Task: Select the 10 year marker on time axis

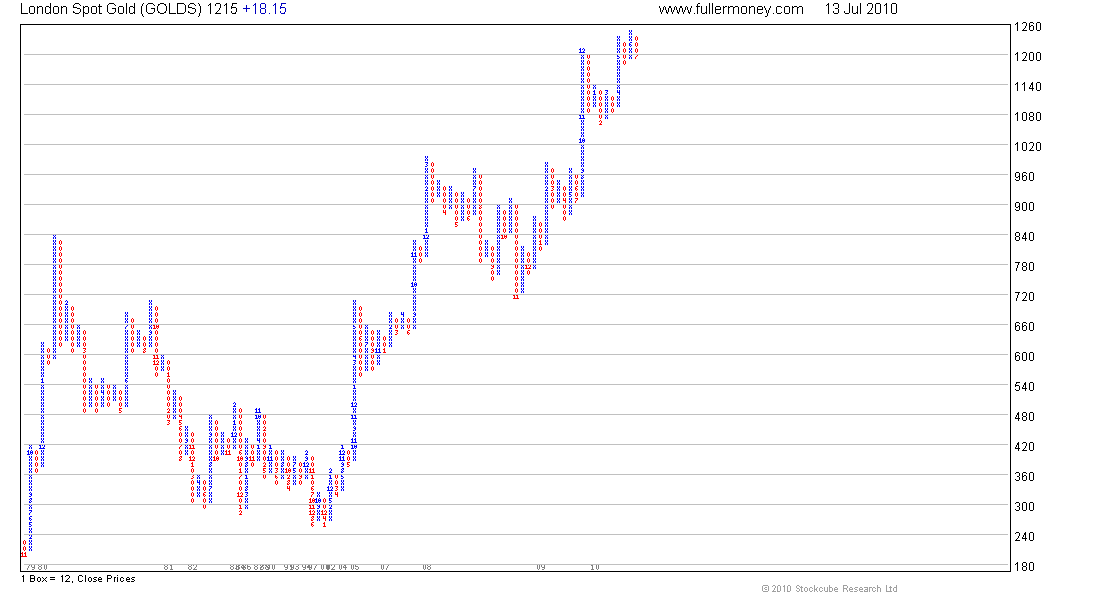Action: (x=595, y=567)
